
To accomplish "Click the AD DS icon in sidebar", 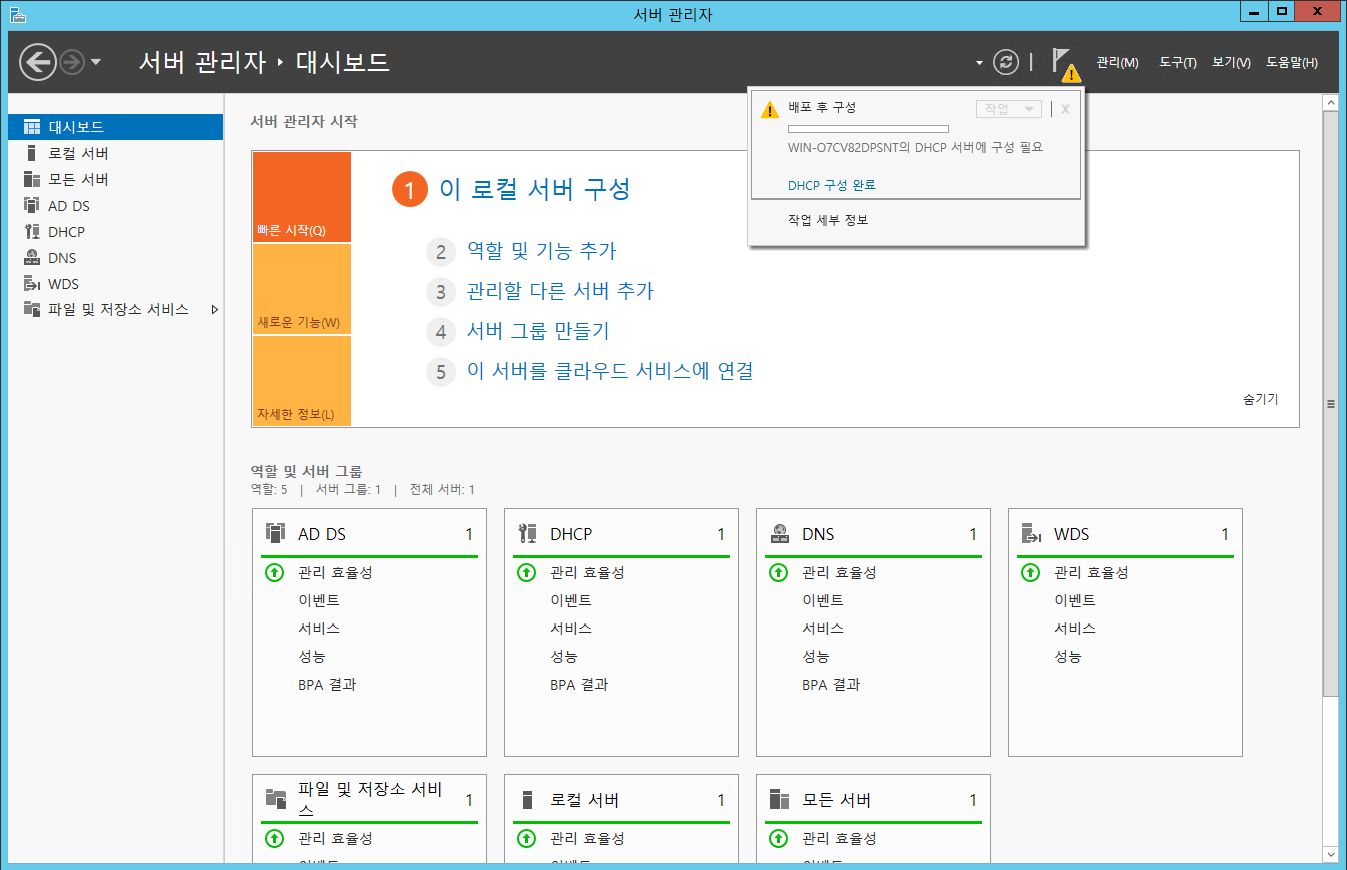I will tap(32, 205).
